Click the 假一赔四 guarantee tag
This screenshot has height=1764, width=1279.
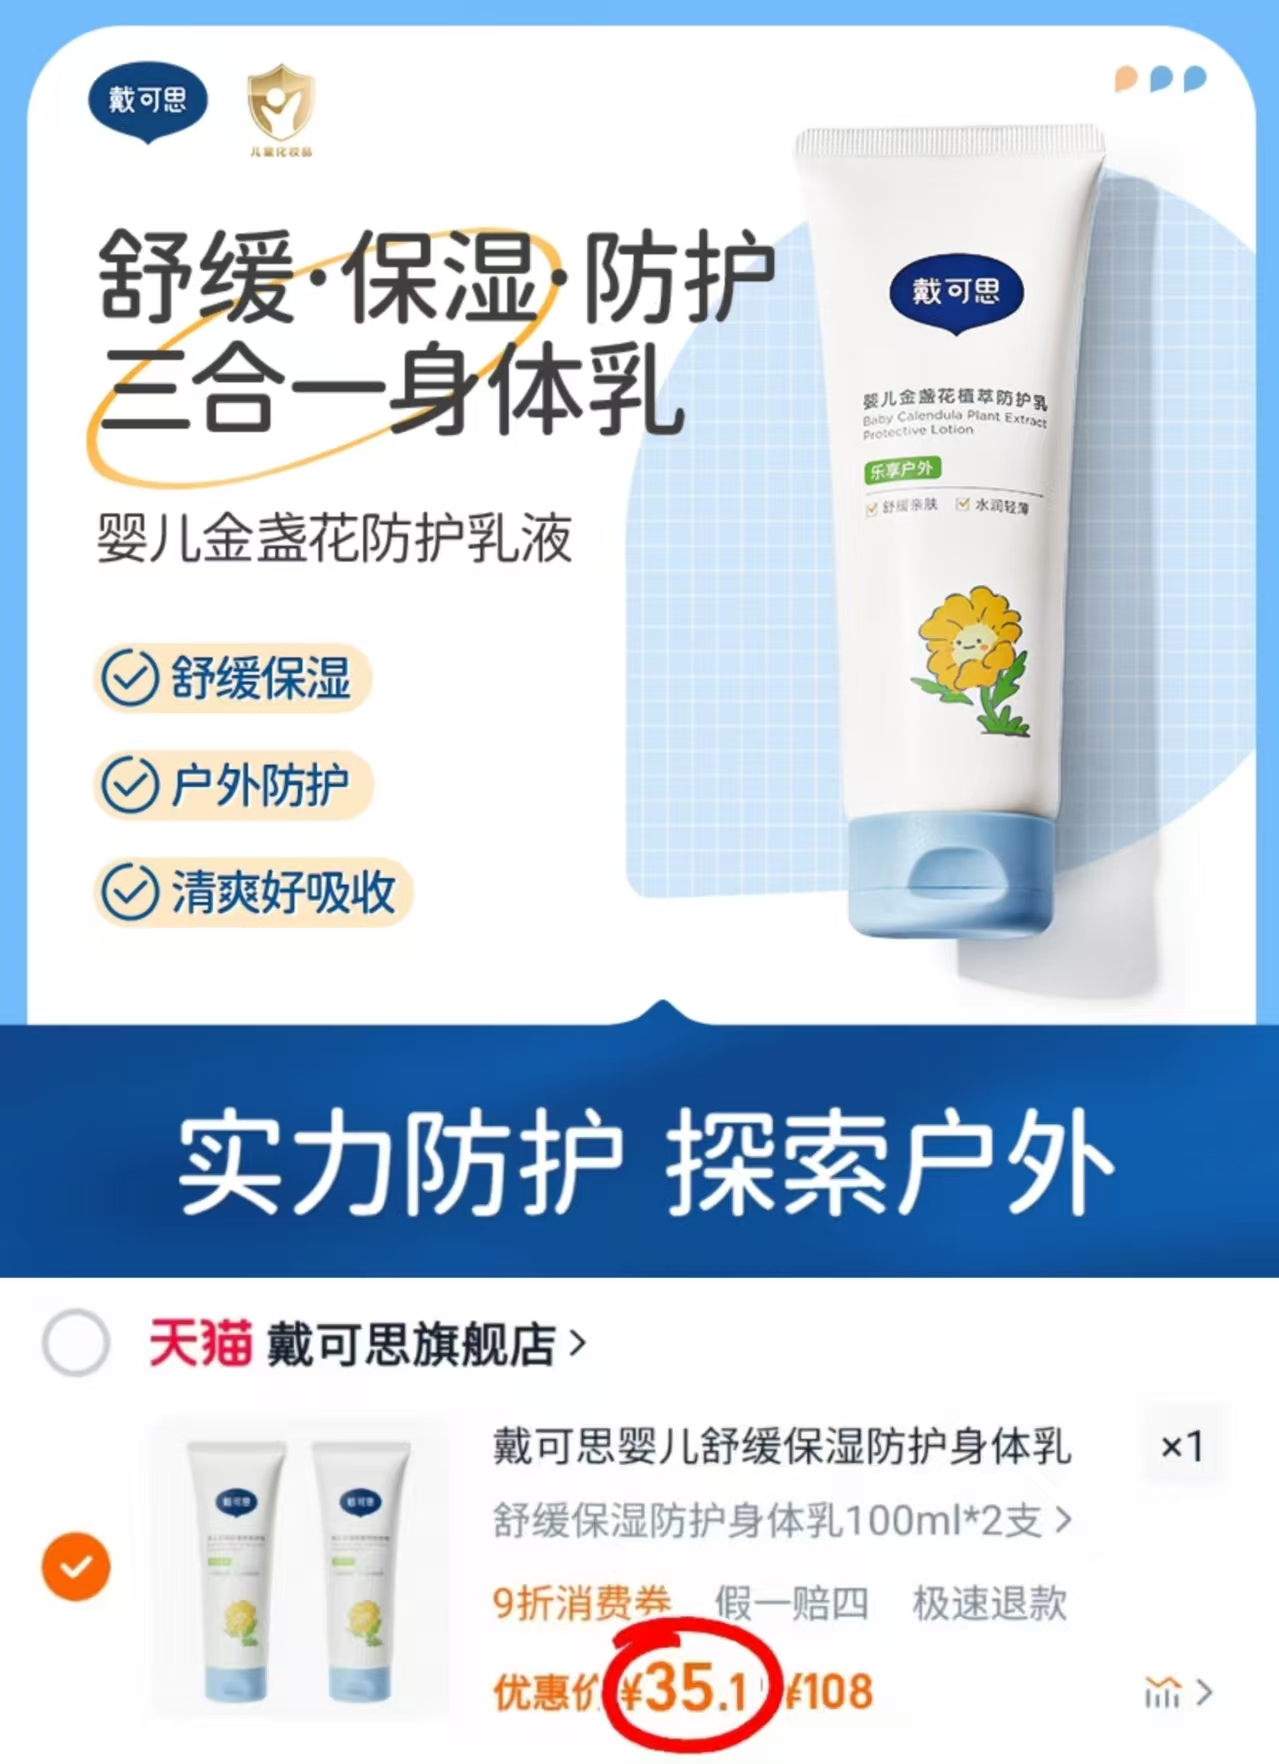[791, 1603]
